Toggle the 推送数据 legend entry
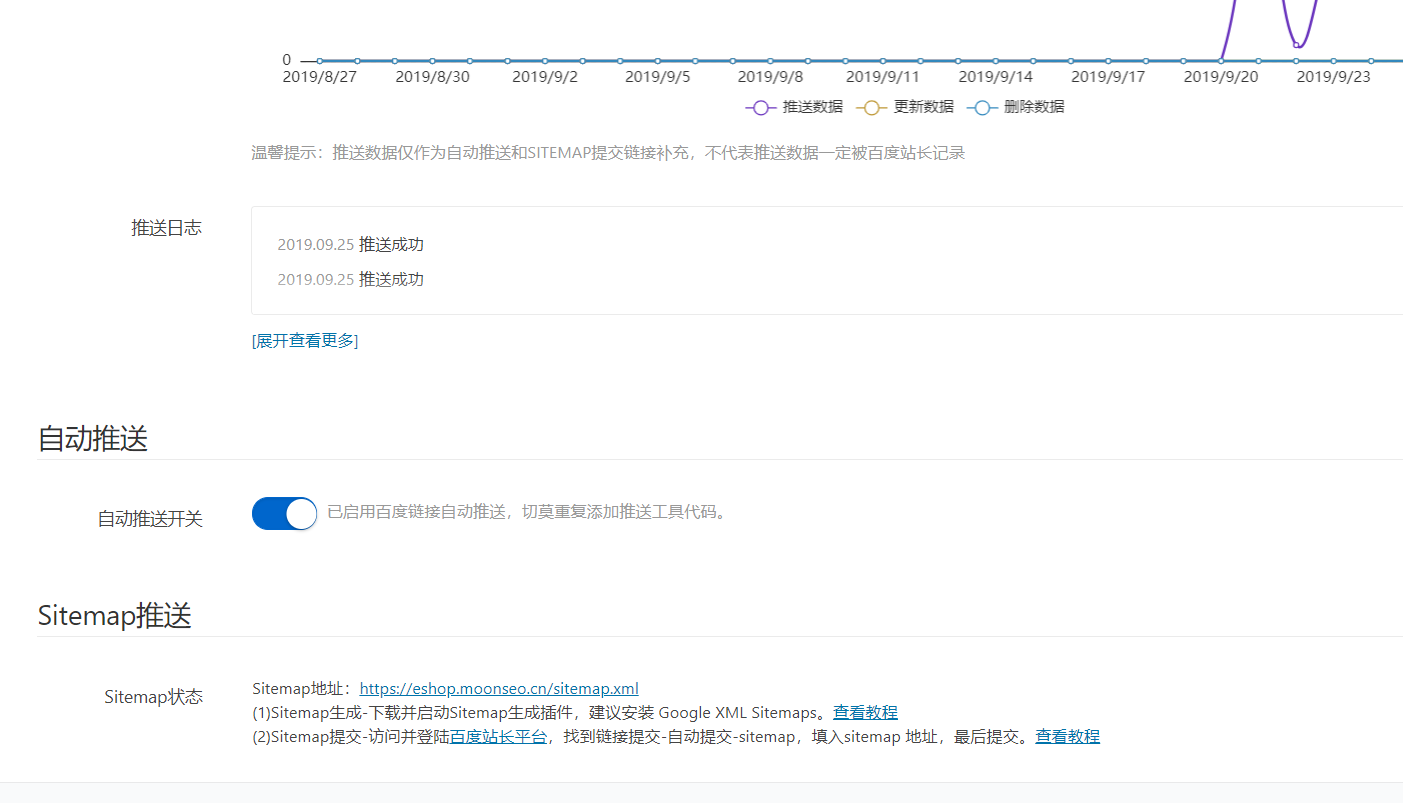Screen dimensions: 1403x803 click(794, 107)
